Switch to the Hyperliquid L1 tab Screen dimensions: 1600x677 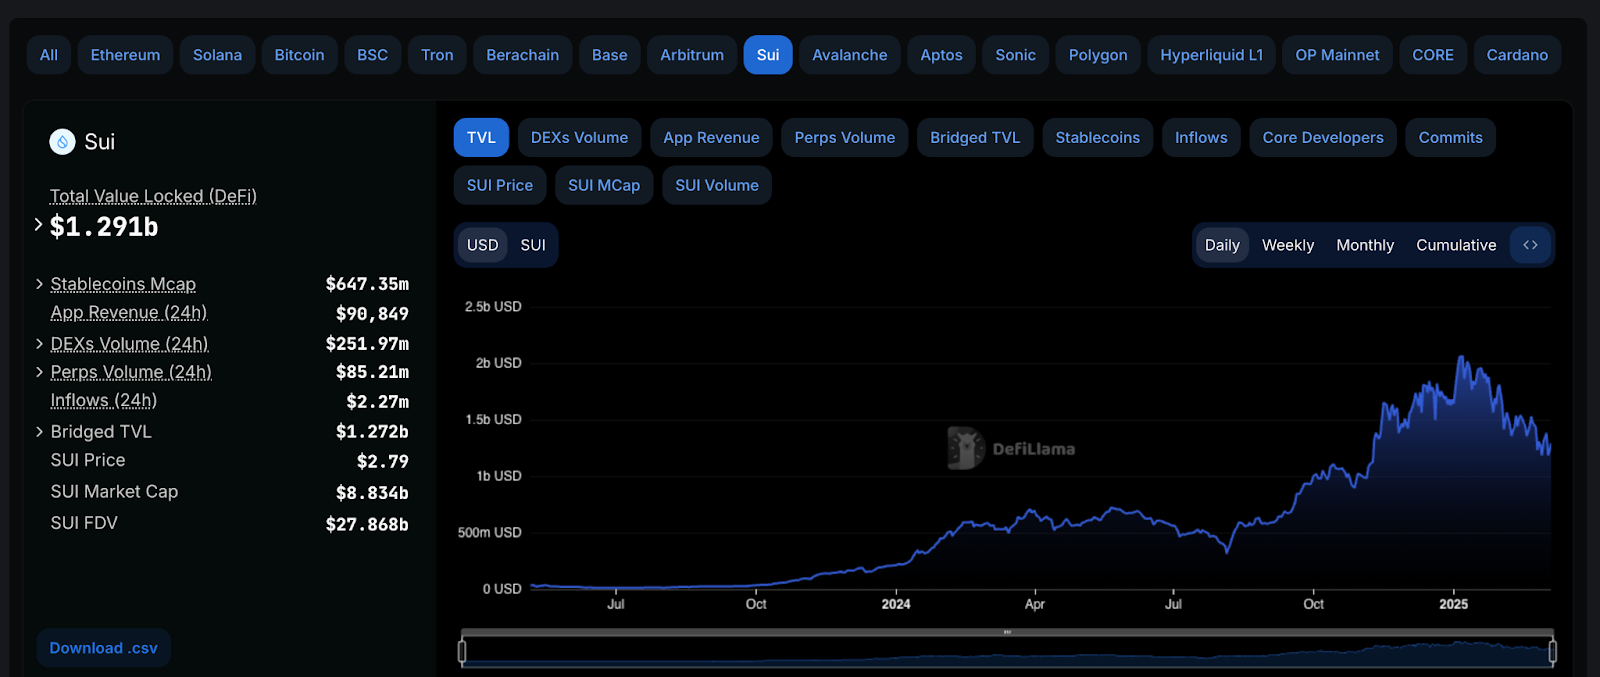pyautogui.click(x=1212, y=55)
